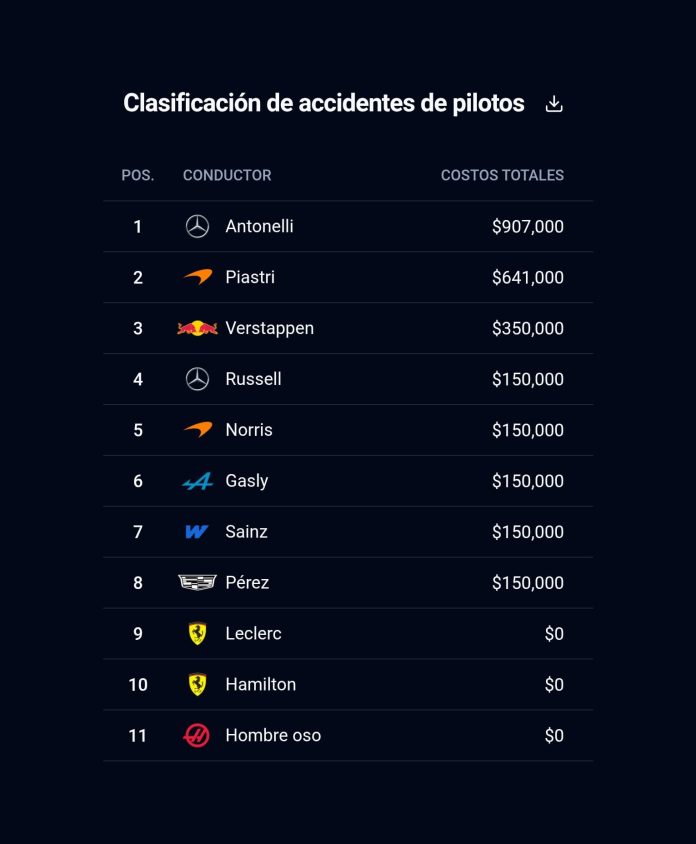696x844 pixels.
Task: Open driver name Verstappen
Action: click(270, 328)
